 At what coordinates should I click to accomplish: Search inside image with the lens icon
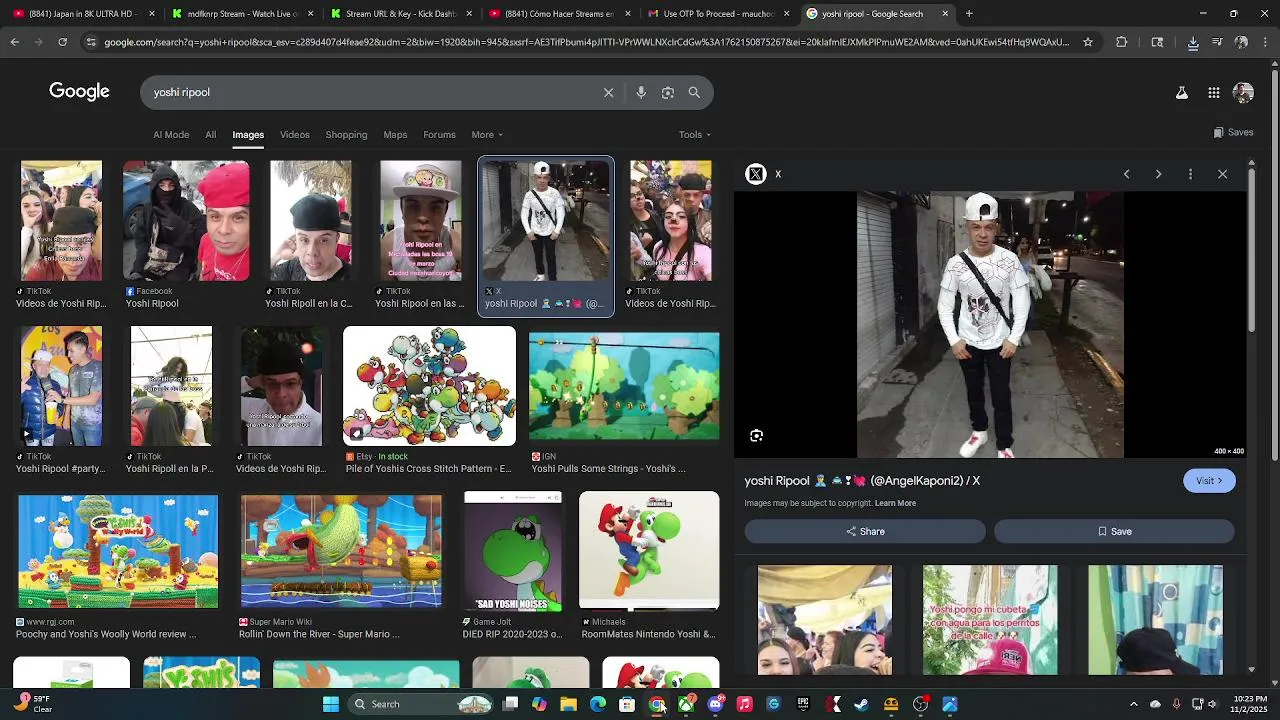[x=757, y=435]
